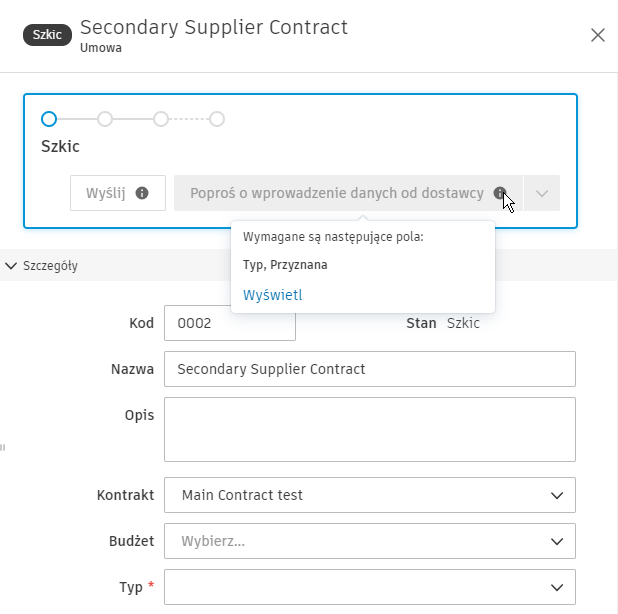
Task: Open the Typ dropdown
Action: [x=369, y=587]
